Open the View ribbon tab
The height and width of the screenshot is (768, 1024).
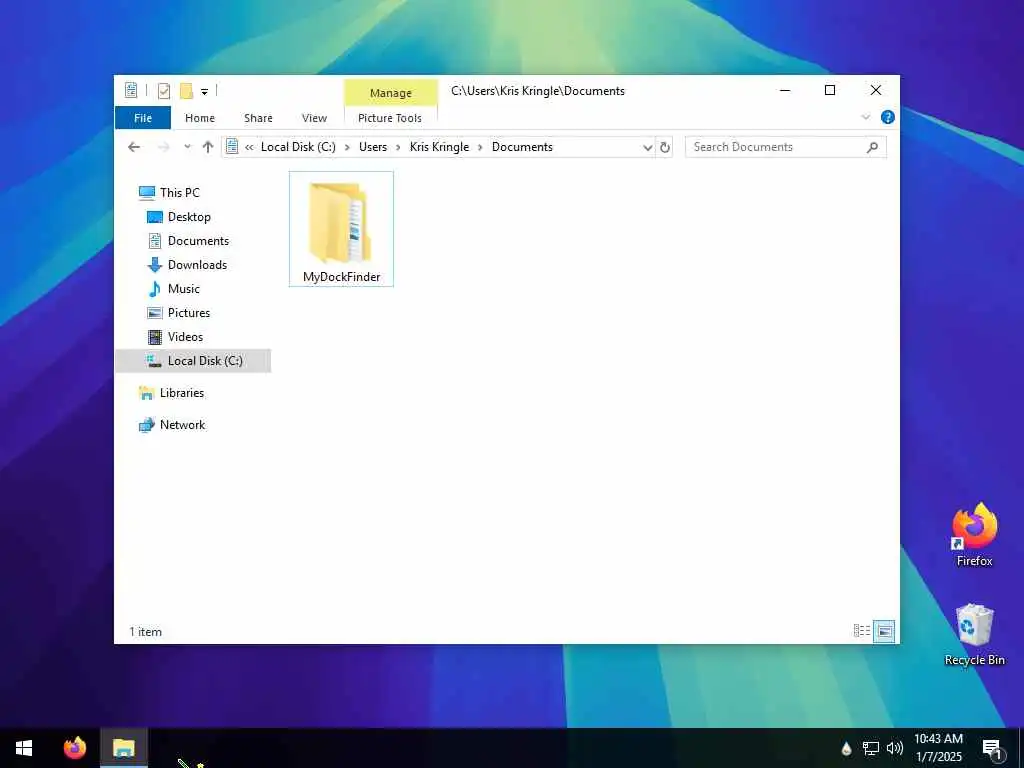pos(314,118)
